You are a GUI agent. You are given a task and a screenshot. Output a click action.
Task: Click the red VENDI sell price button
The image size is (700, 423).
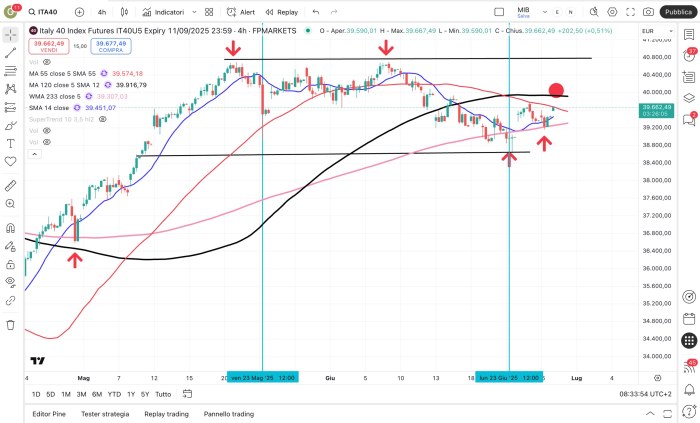point(47,46)
